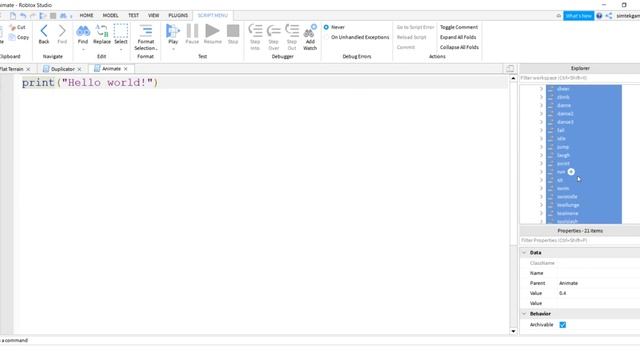Click the share icon near What's New

(x=609, y=16)
